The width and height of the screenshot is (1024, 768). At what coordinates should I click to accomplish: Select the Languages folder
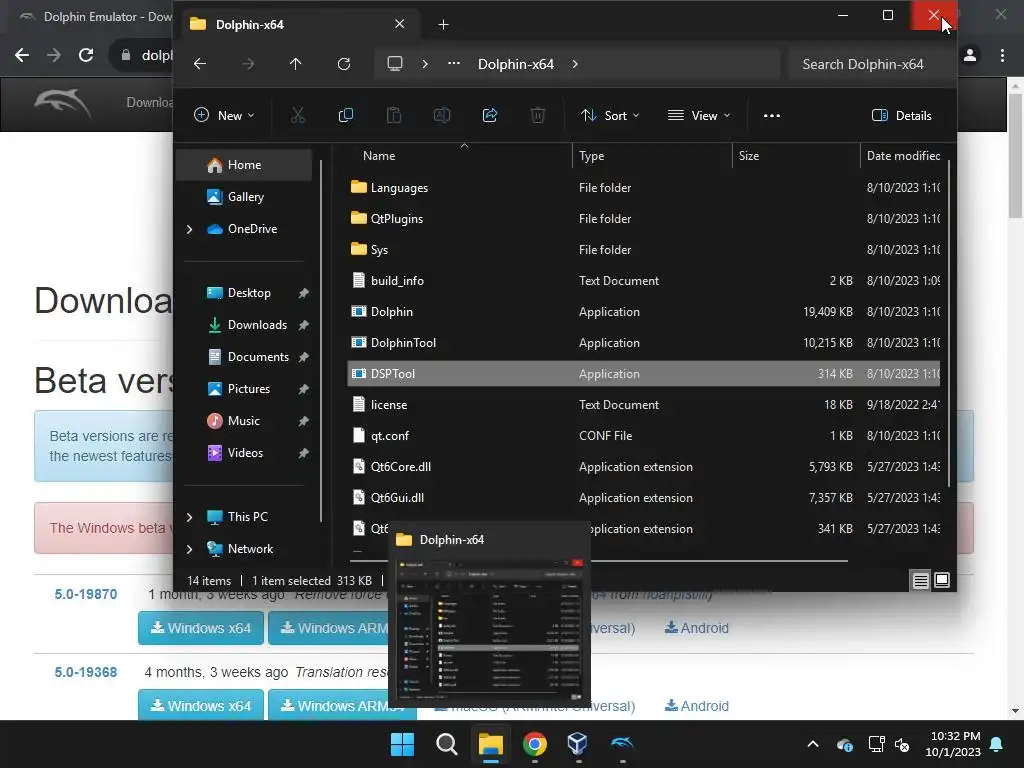(x=644, y=188)
